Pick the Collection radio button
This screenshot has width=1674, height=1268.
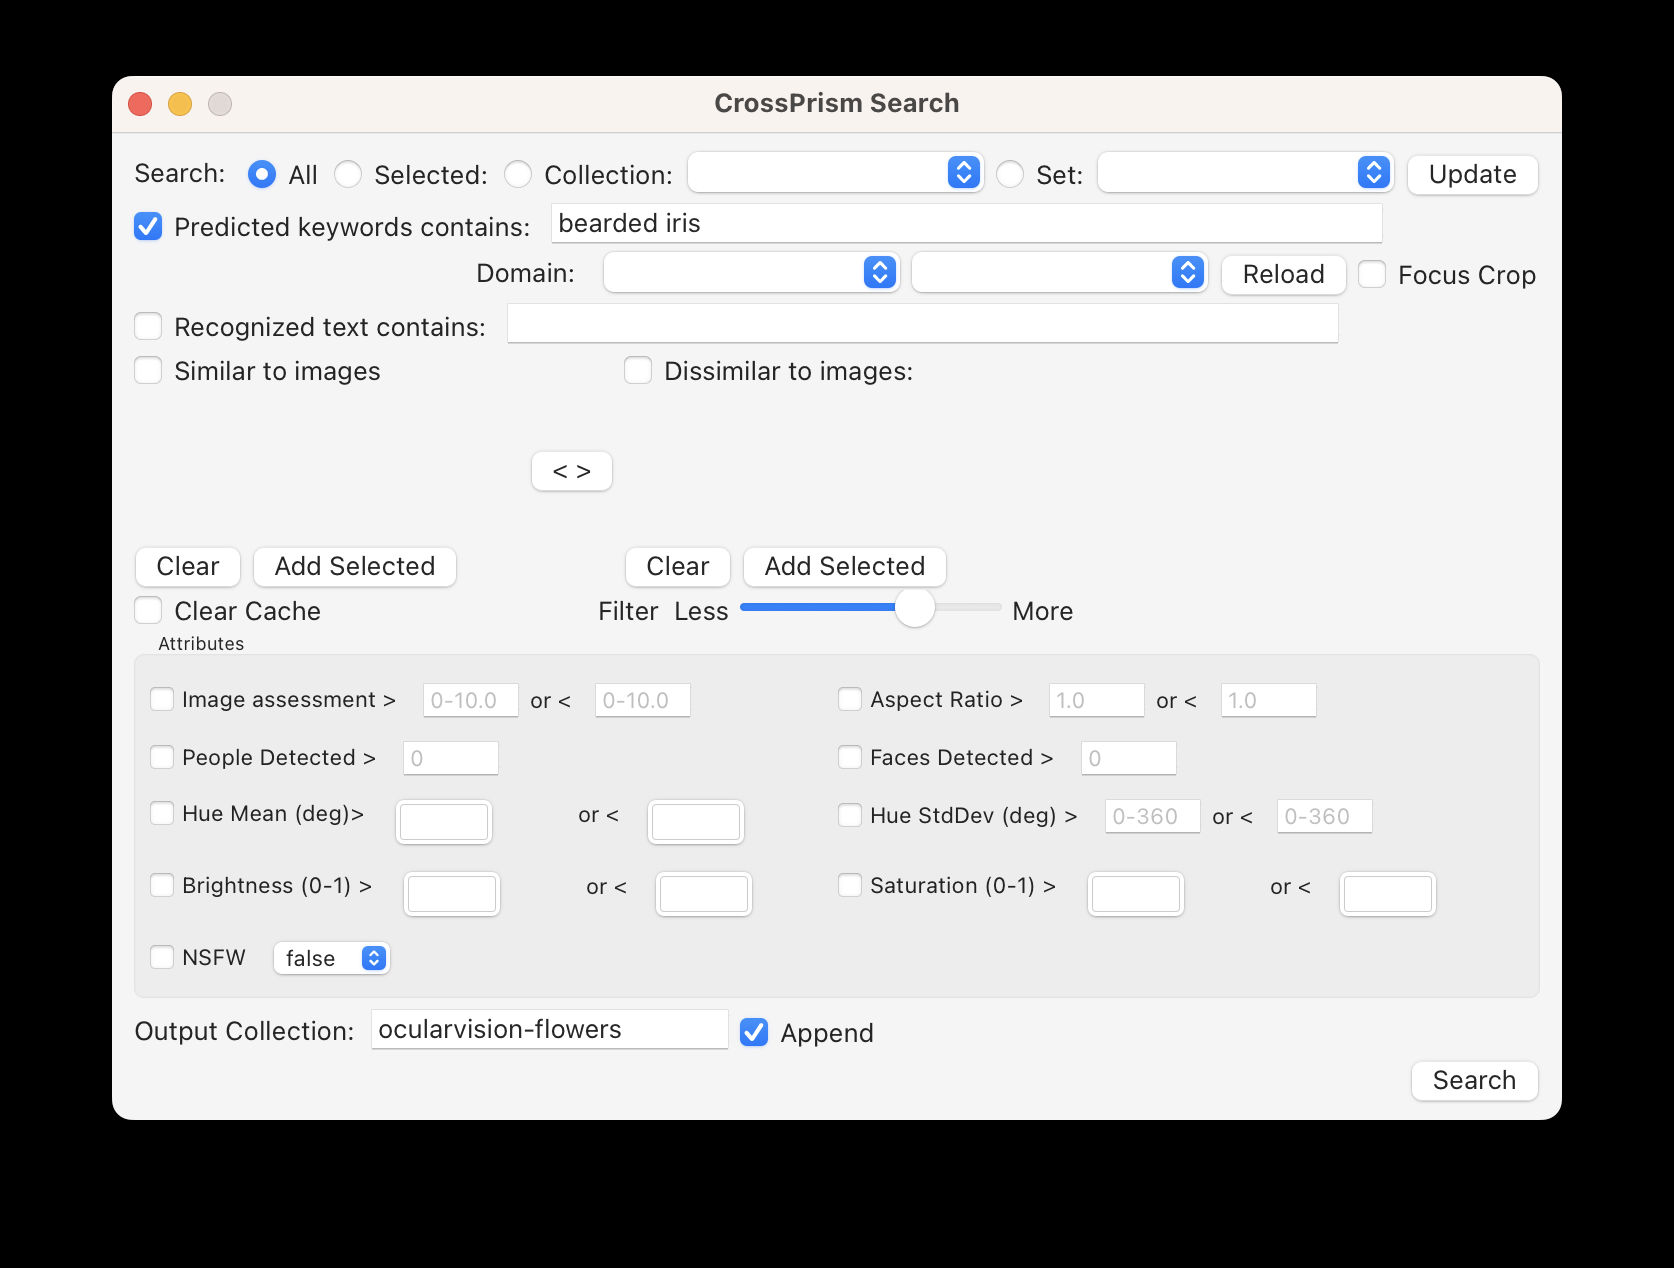518,174
